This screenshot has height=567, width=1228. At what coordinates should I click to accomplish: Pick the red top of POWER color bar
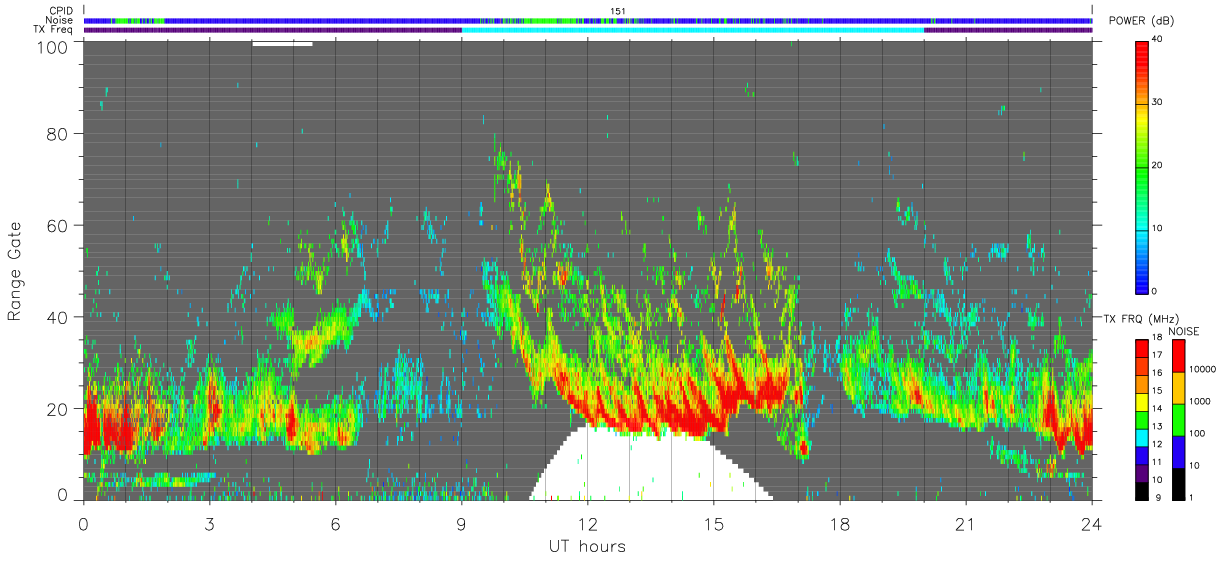click(1141, 50)
